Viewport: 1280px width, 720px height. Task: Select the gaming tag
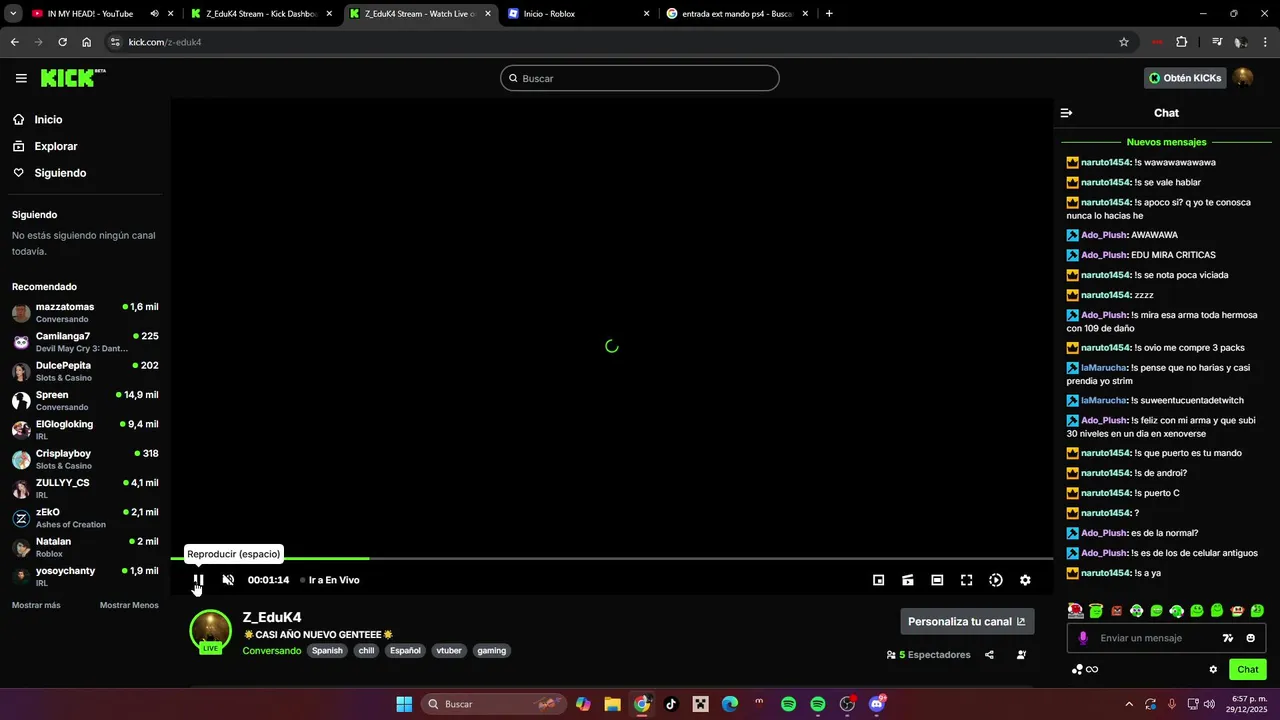coord(492,650)
